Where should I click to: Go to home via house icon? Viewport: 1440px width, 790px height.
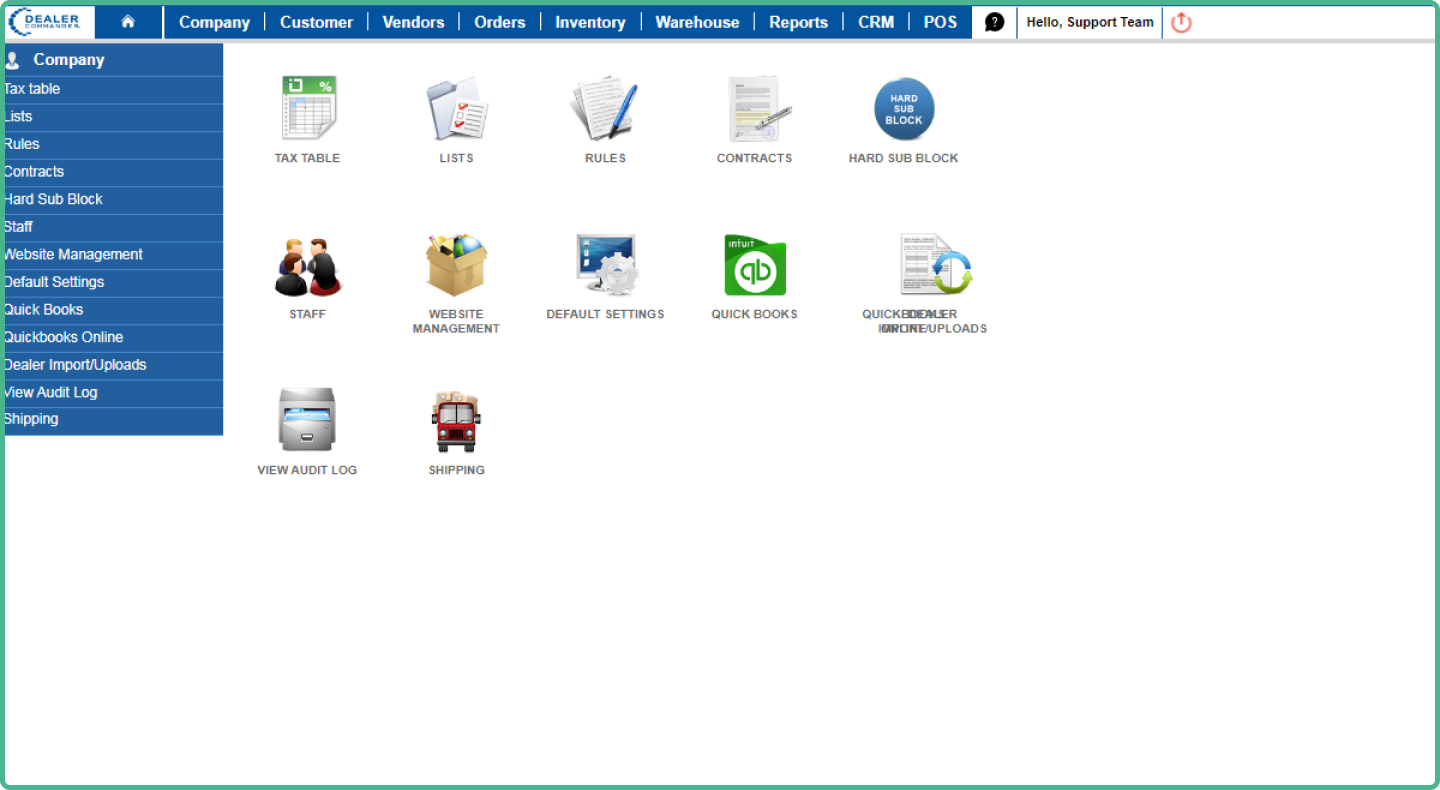point(128,21)
